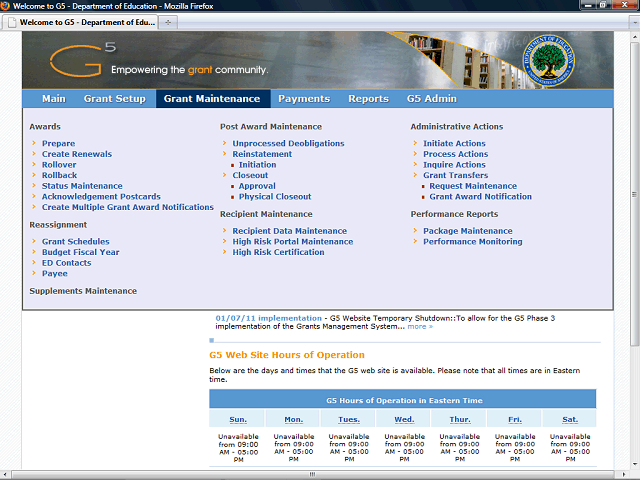Open ED Contacts under Reassignment
This screenshot has height=480, width=640.
(x=66, y=263)
